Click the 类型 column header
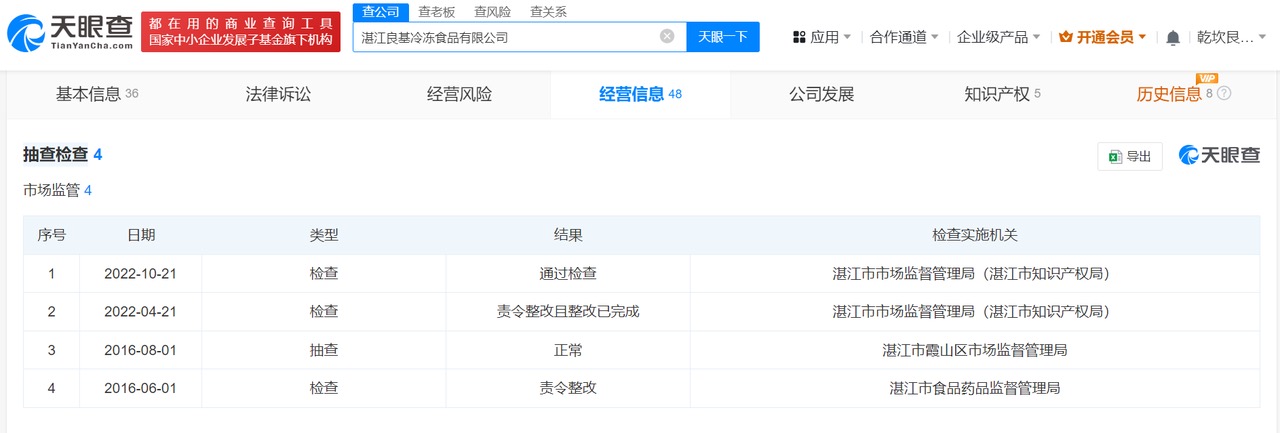1280x433 pixels. click(x=324, y=235)
